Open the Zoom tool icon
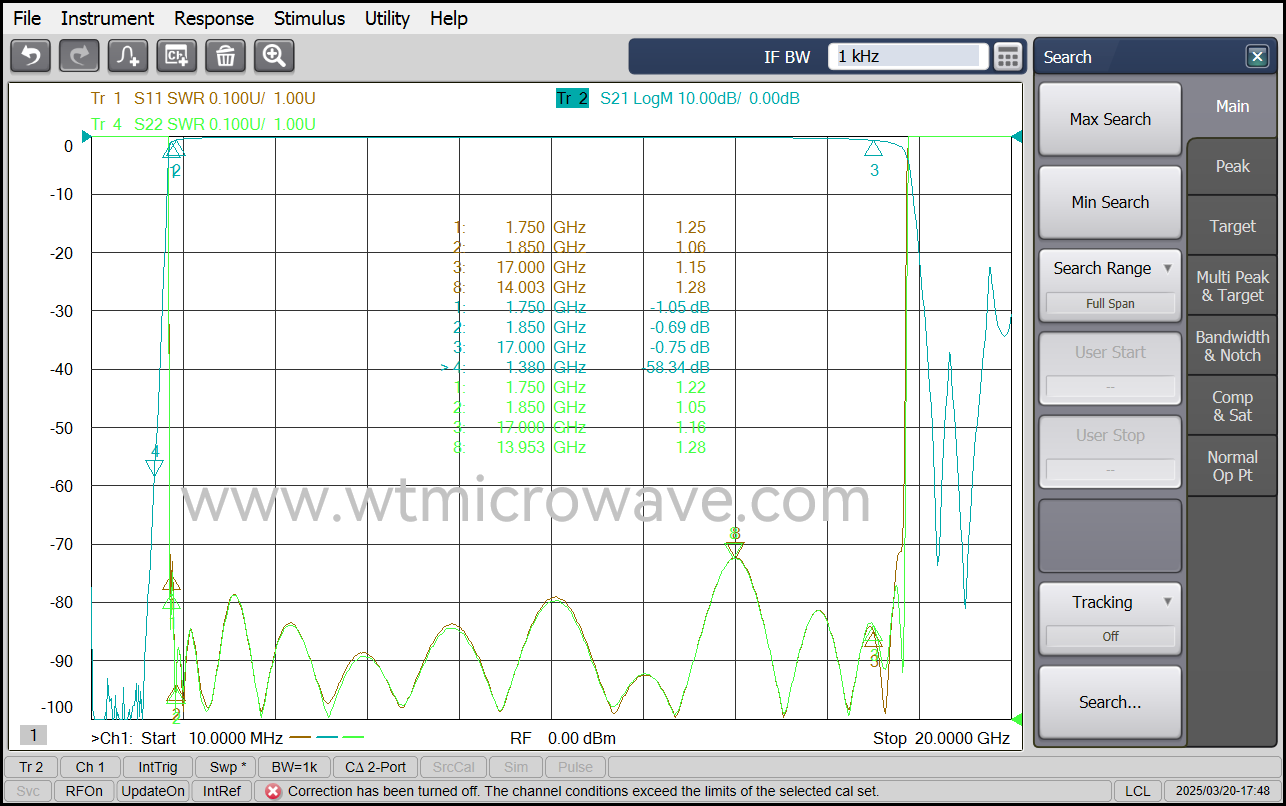 [x=273, y=56]
